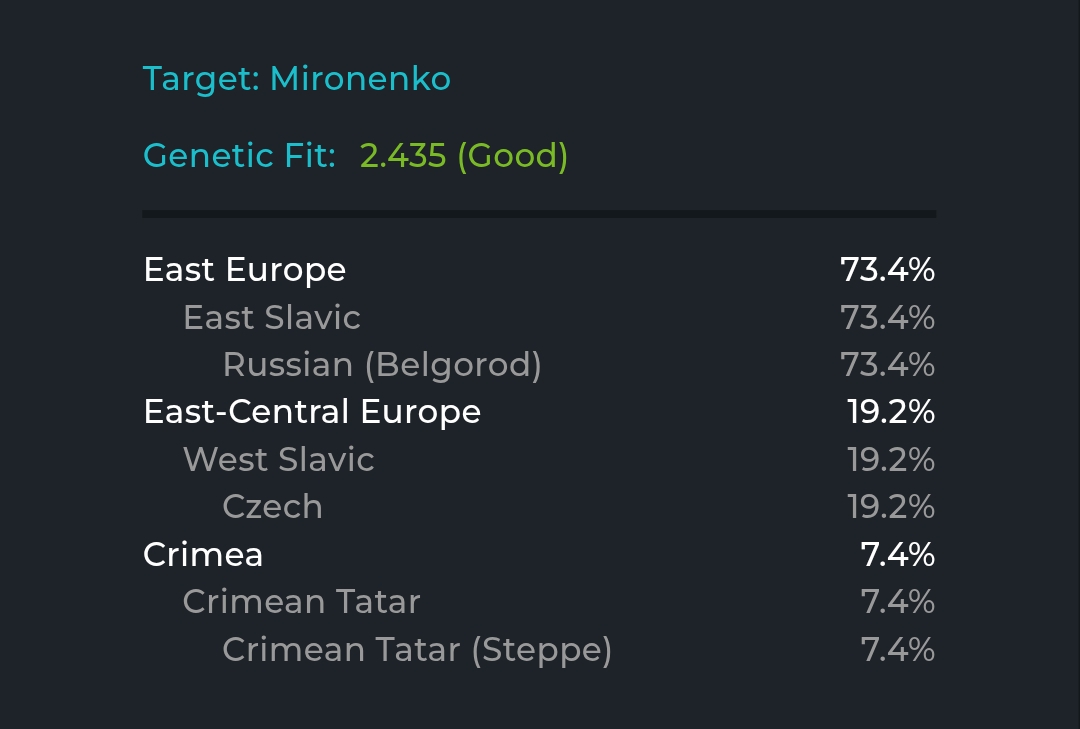
Task: Click the Crimea 7.4% bold percentage
Action: 897,555
